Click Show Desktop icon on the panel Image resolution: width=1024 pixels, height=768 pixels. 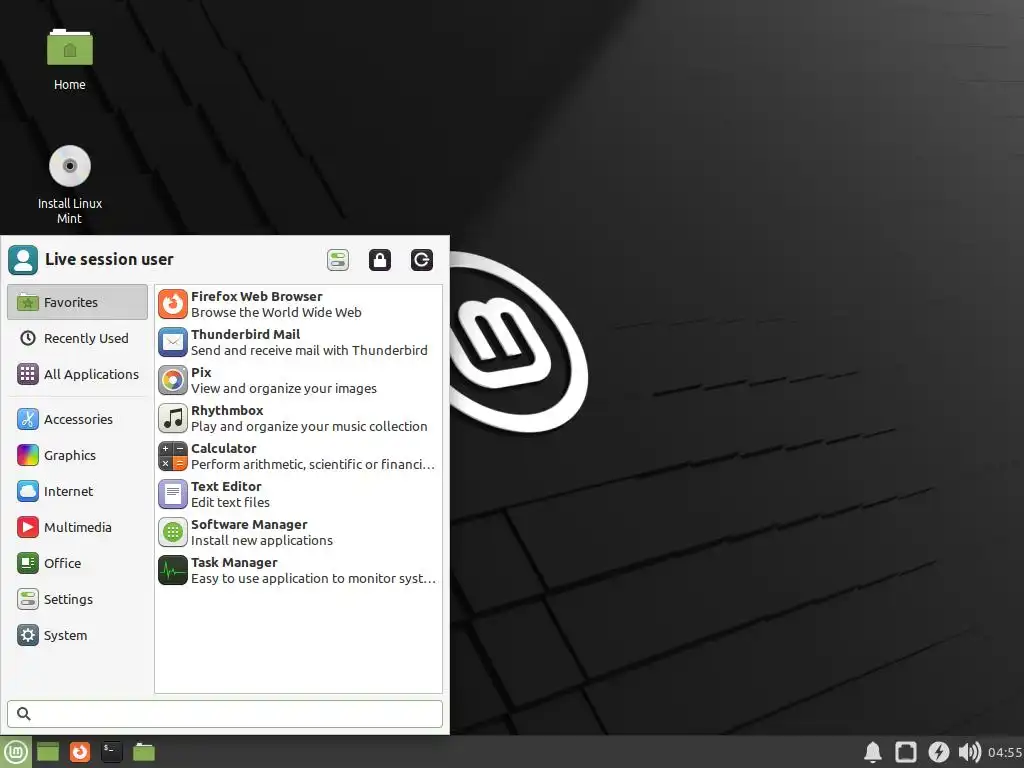(48, 752)
